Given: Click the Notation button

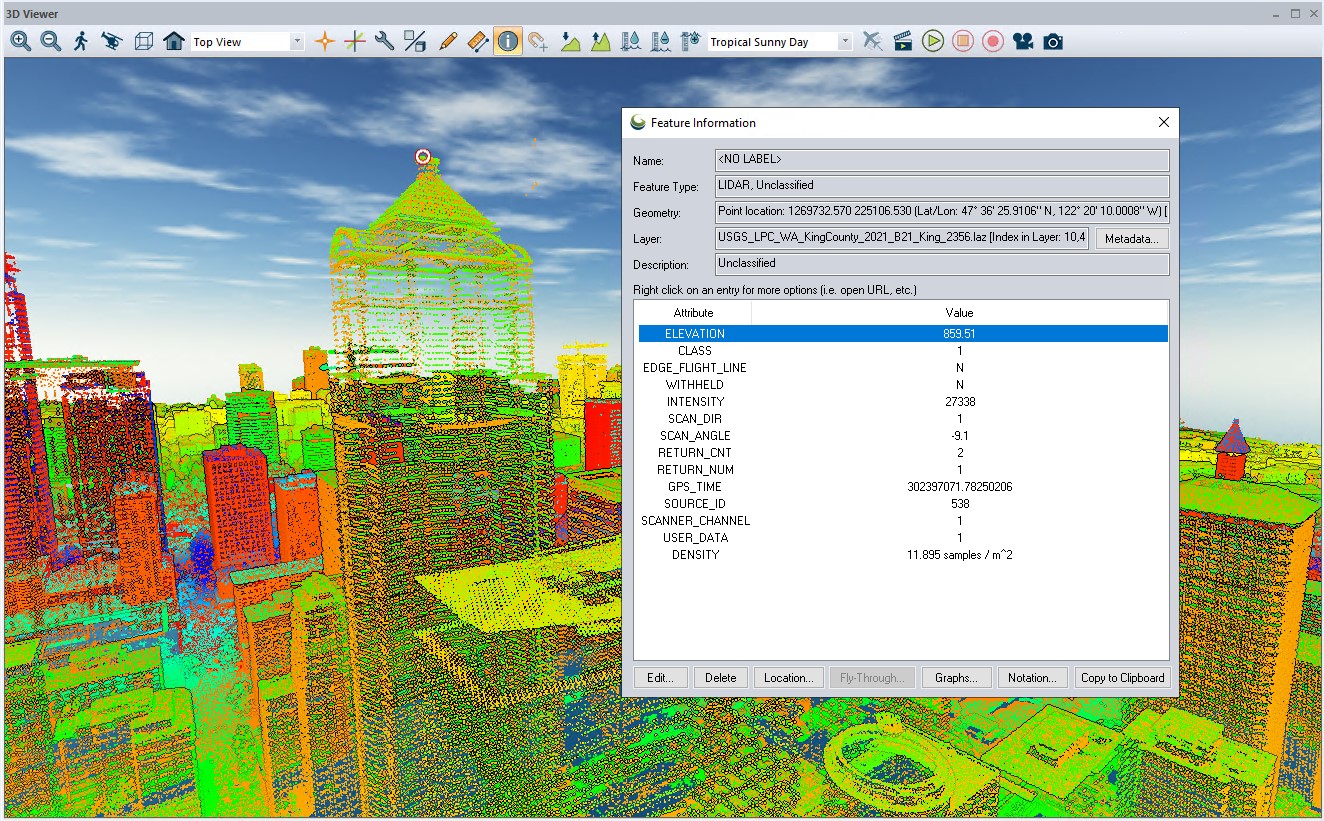Looking at the screenshot, I should pyautogui.click(x=1032, y=677).
